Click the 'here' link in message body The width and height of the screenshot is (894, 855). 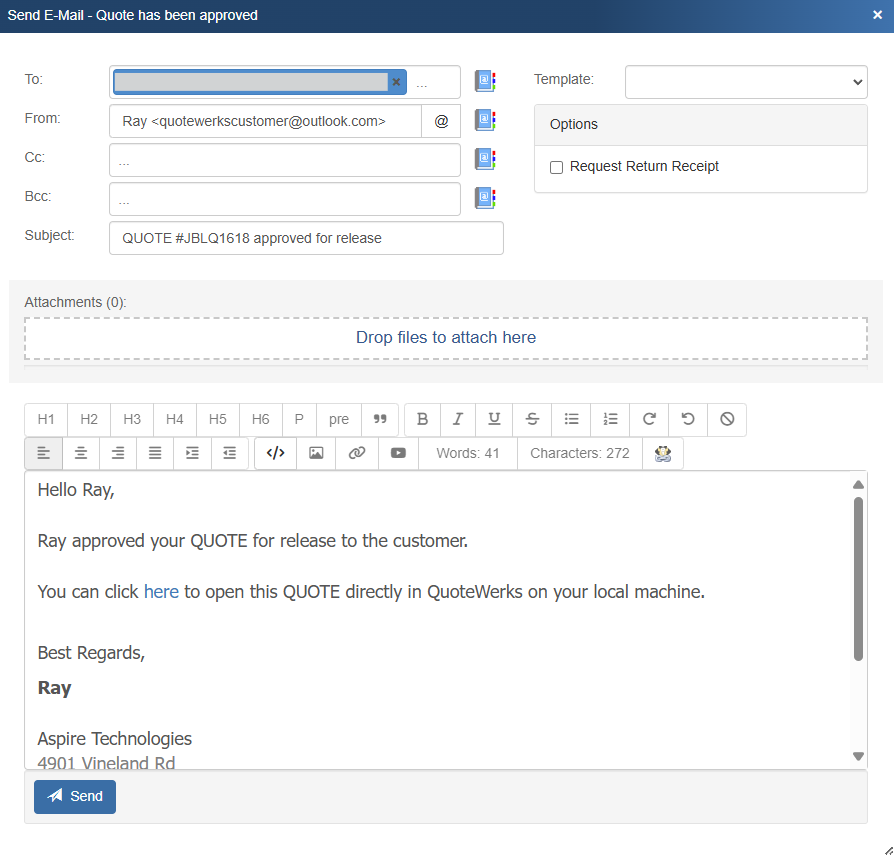pyautogui.click(x=161, y=592)
